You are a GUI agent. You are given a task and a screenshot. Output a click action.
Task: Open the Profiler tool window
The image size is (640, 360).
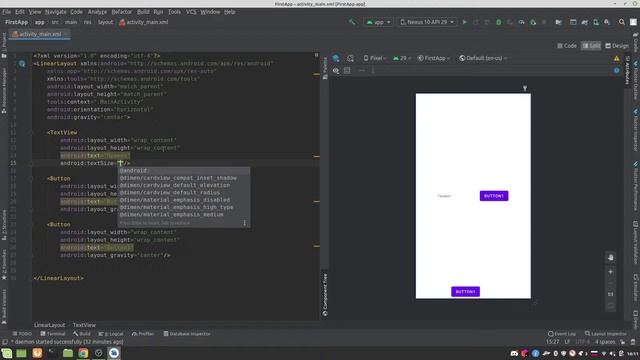tap(143, 333)
